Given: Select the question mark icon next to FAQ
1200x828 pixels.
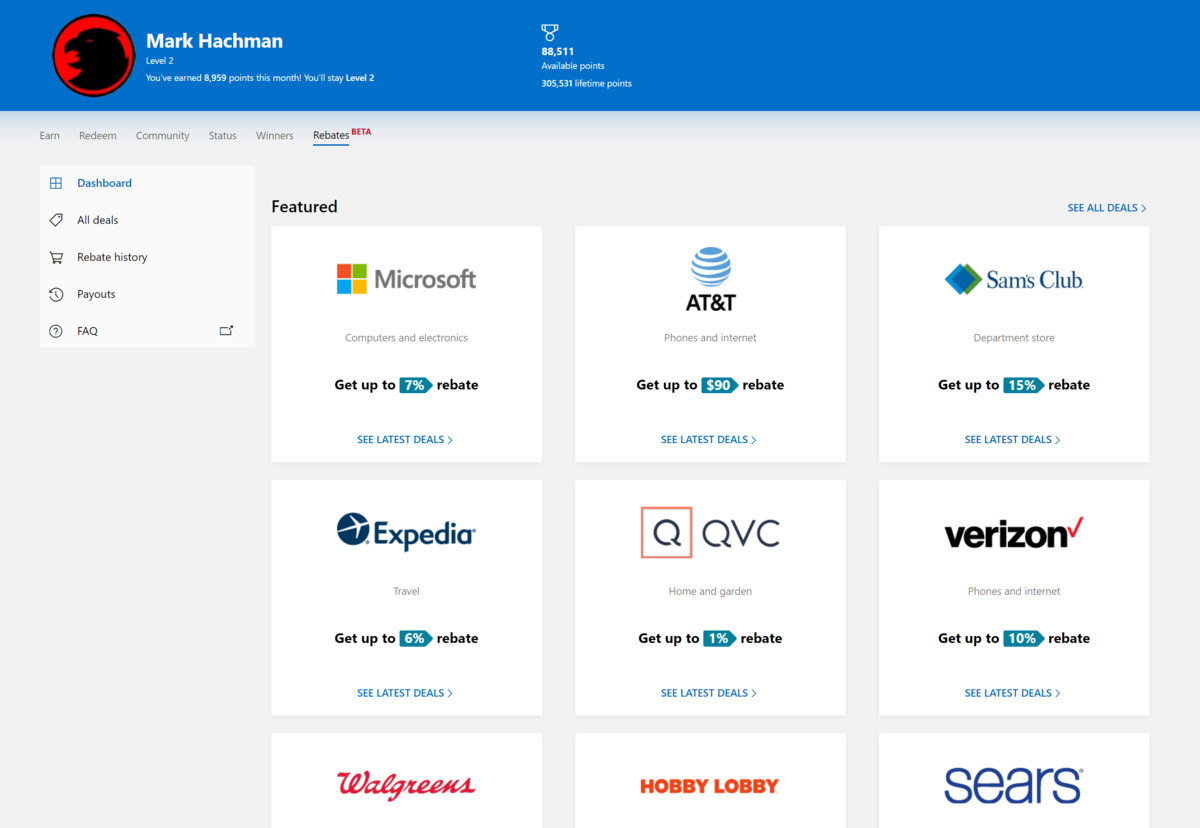Looking at the screenshot, I should [56, 331].
